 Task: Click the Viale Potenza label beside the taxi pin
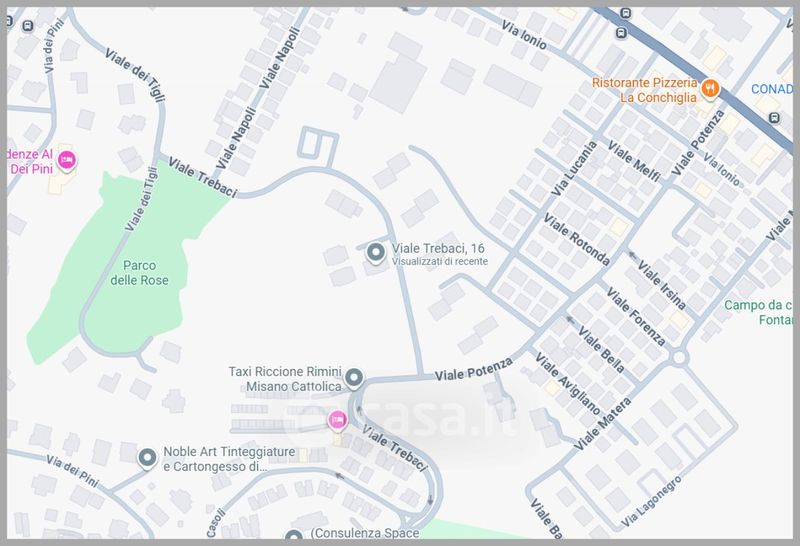(x=473, y=369)
